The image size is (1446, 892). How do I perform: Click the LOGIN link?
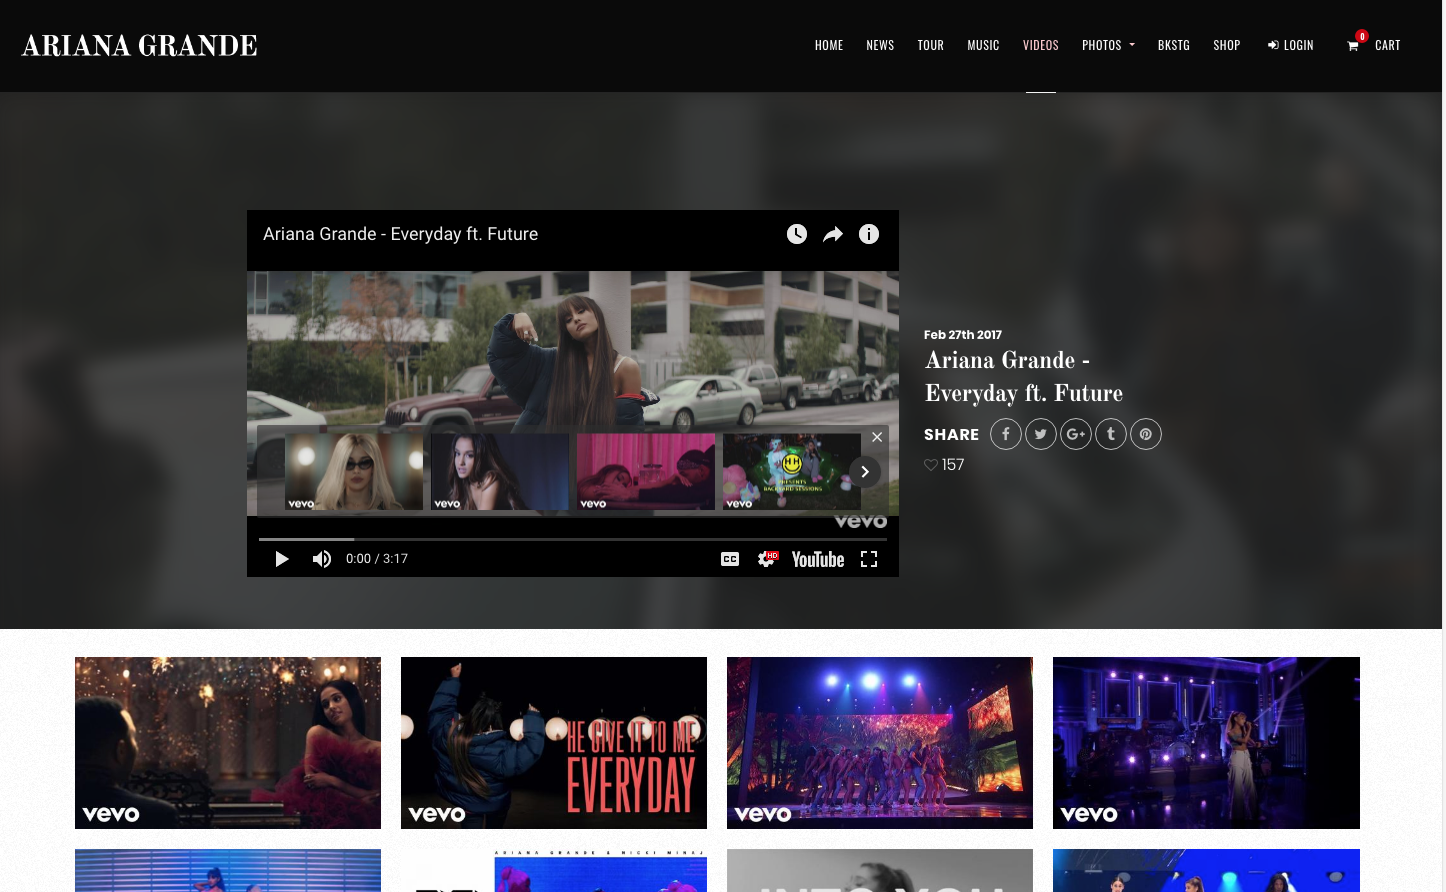pos(1291,45)
